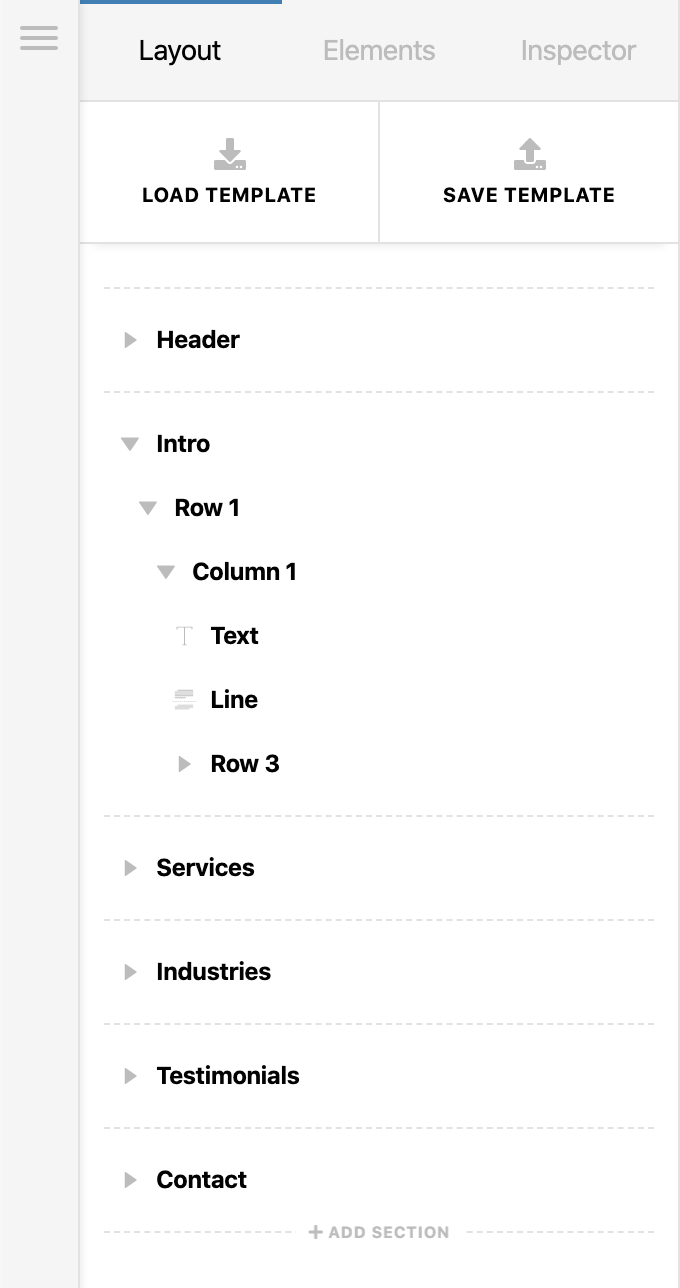Viewport: 680px width, 1288px height.
Task: Collapse the Intro section
Action: coord(130,444)
